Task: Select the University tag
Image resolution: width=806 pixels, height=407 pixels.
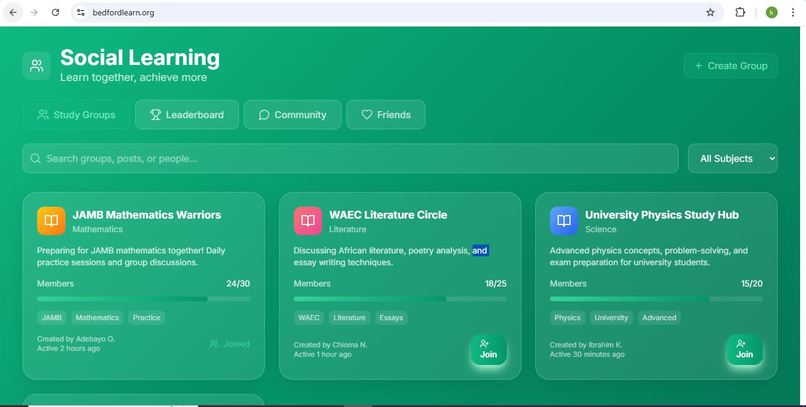Action: [611, 318]
